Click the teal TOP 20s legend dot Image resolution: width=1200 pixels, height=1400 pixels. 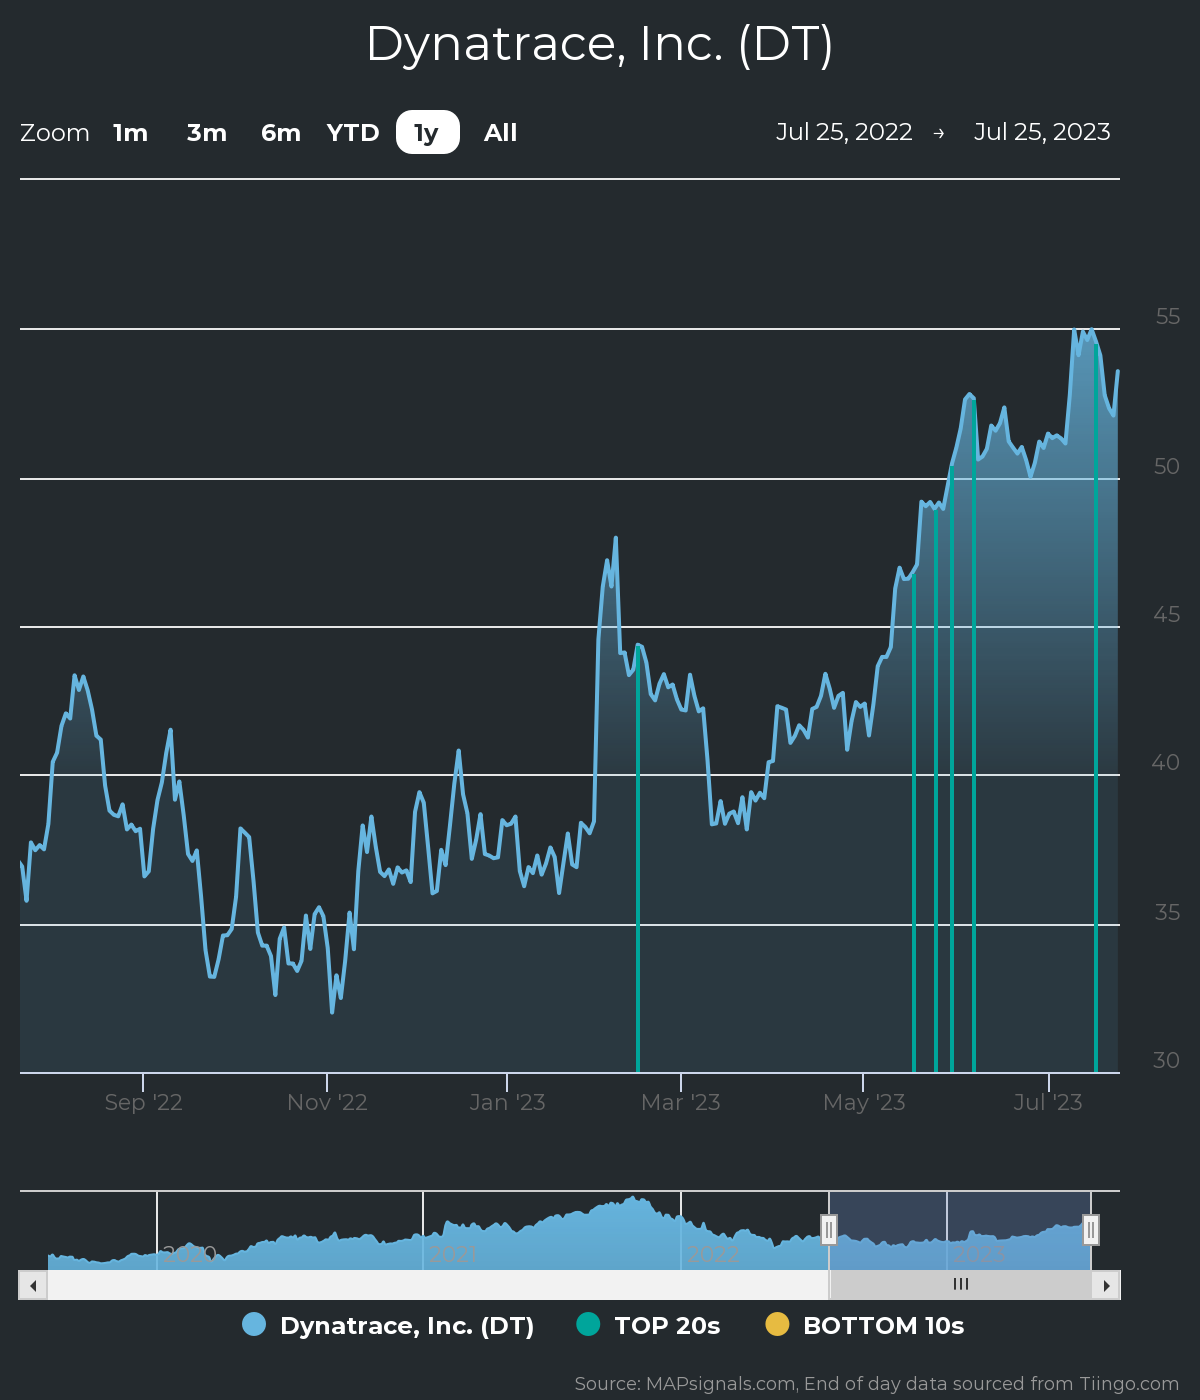point(588,1324)
